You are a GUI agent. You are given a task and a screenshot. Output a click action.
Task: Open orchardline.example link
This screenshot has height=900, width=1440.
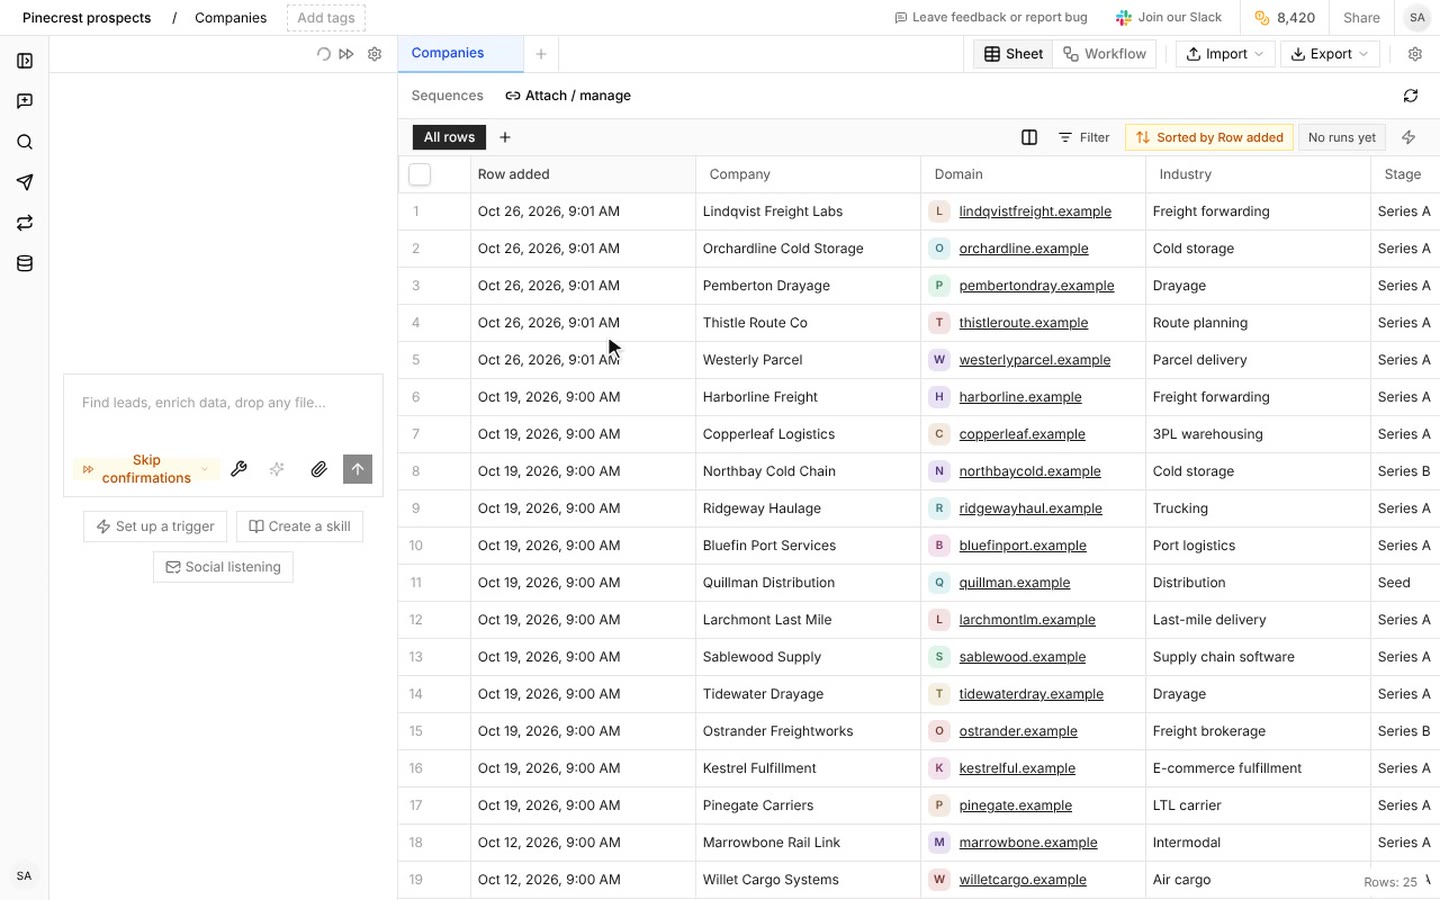pyautogui.click(x=1023, y=248)
